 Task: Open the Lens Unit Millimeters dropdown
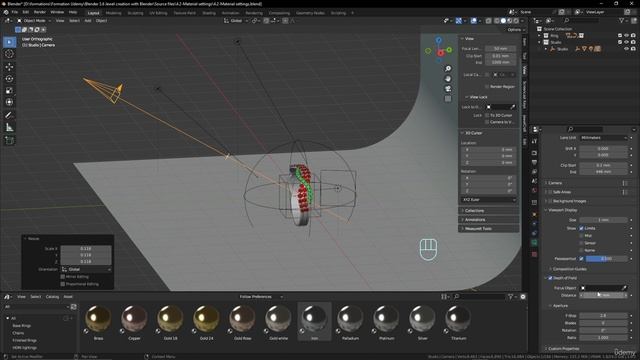604,138
